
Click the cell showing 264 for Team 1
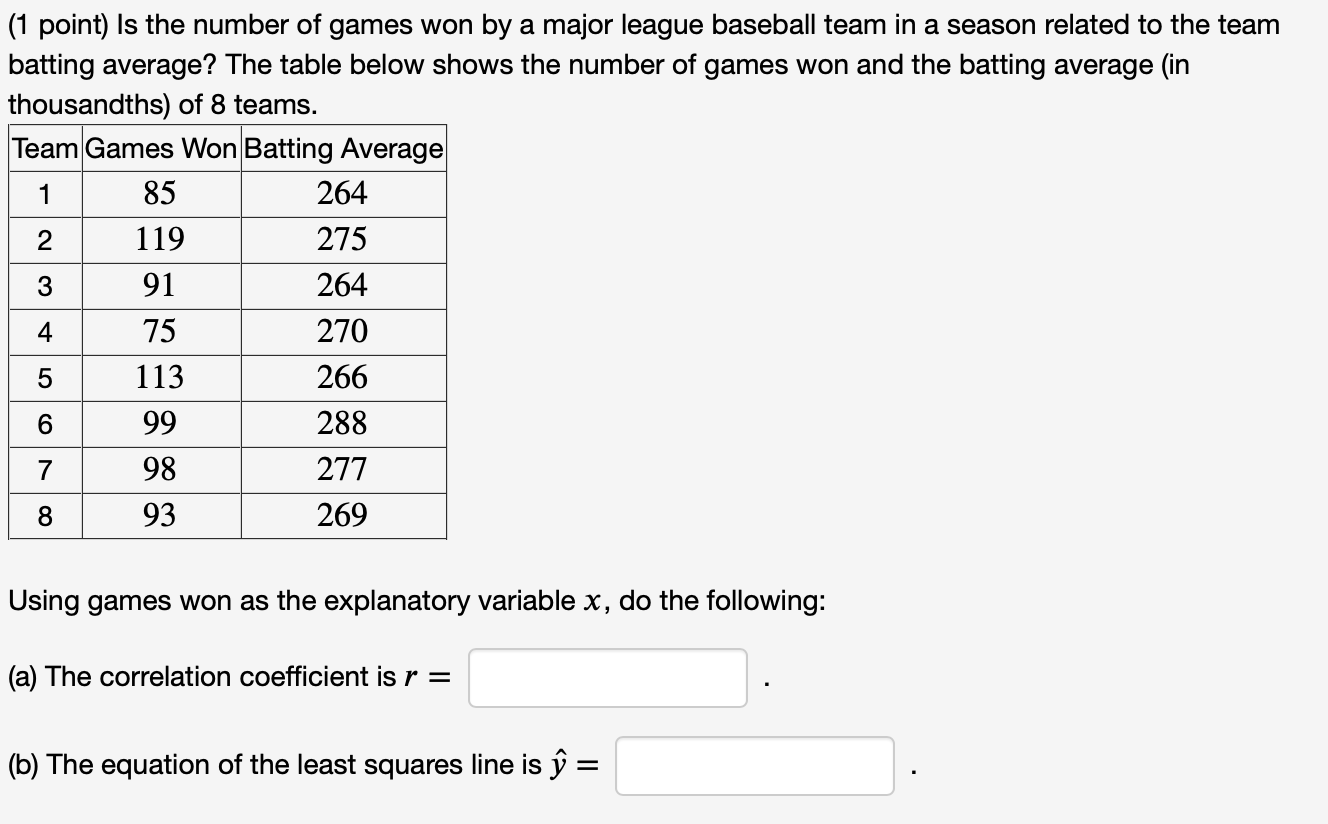[343, 194]
